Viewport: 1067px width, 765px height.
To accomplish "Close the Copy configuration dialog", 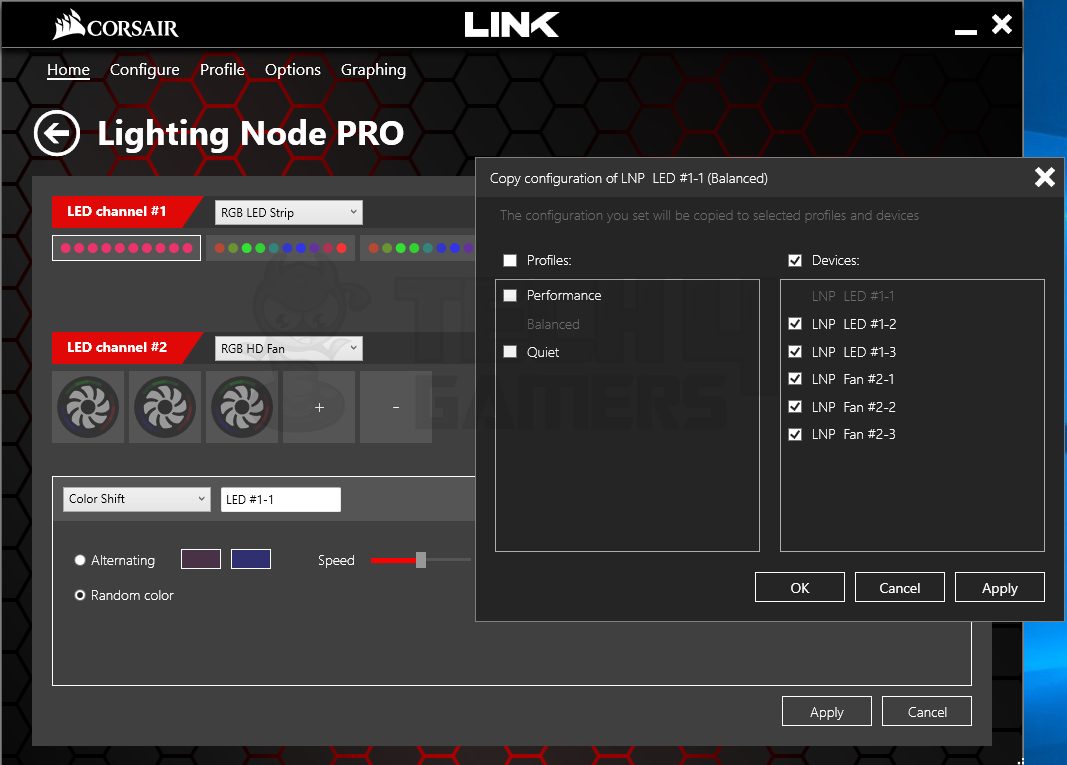I will (1045, 177).
